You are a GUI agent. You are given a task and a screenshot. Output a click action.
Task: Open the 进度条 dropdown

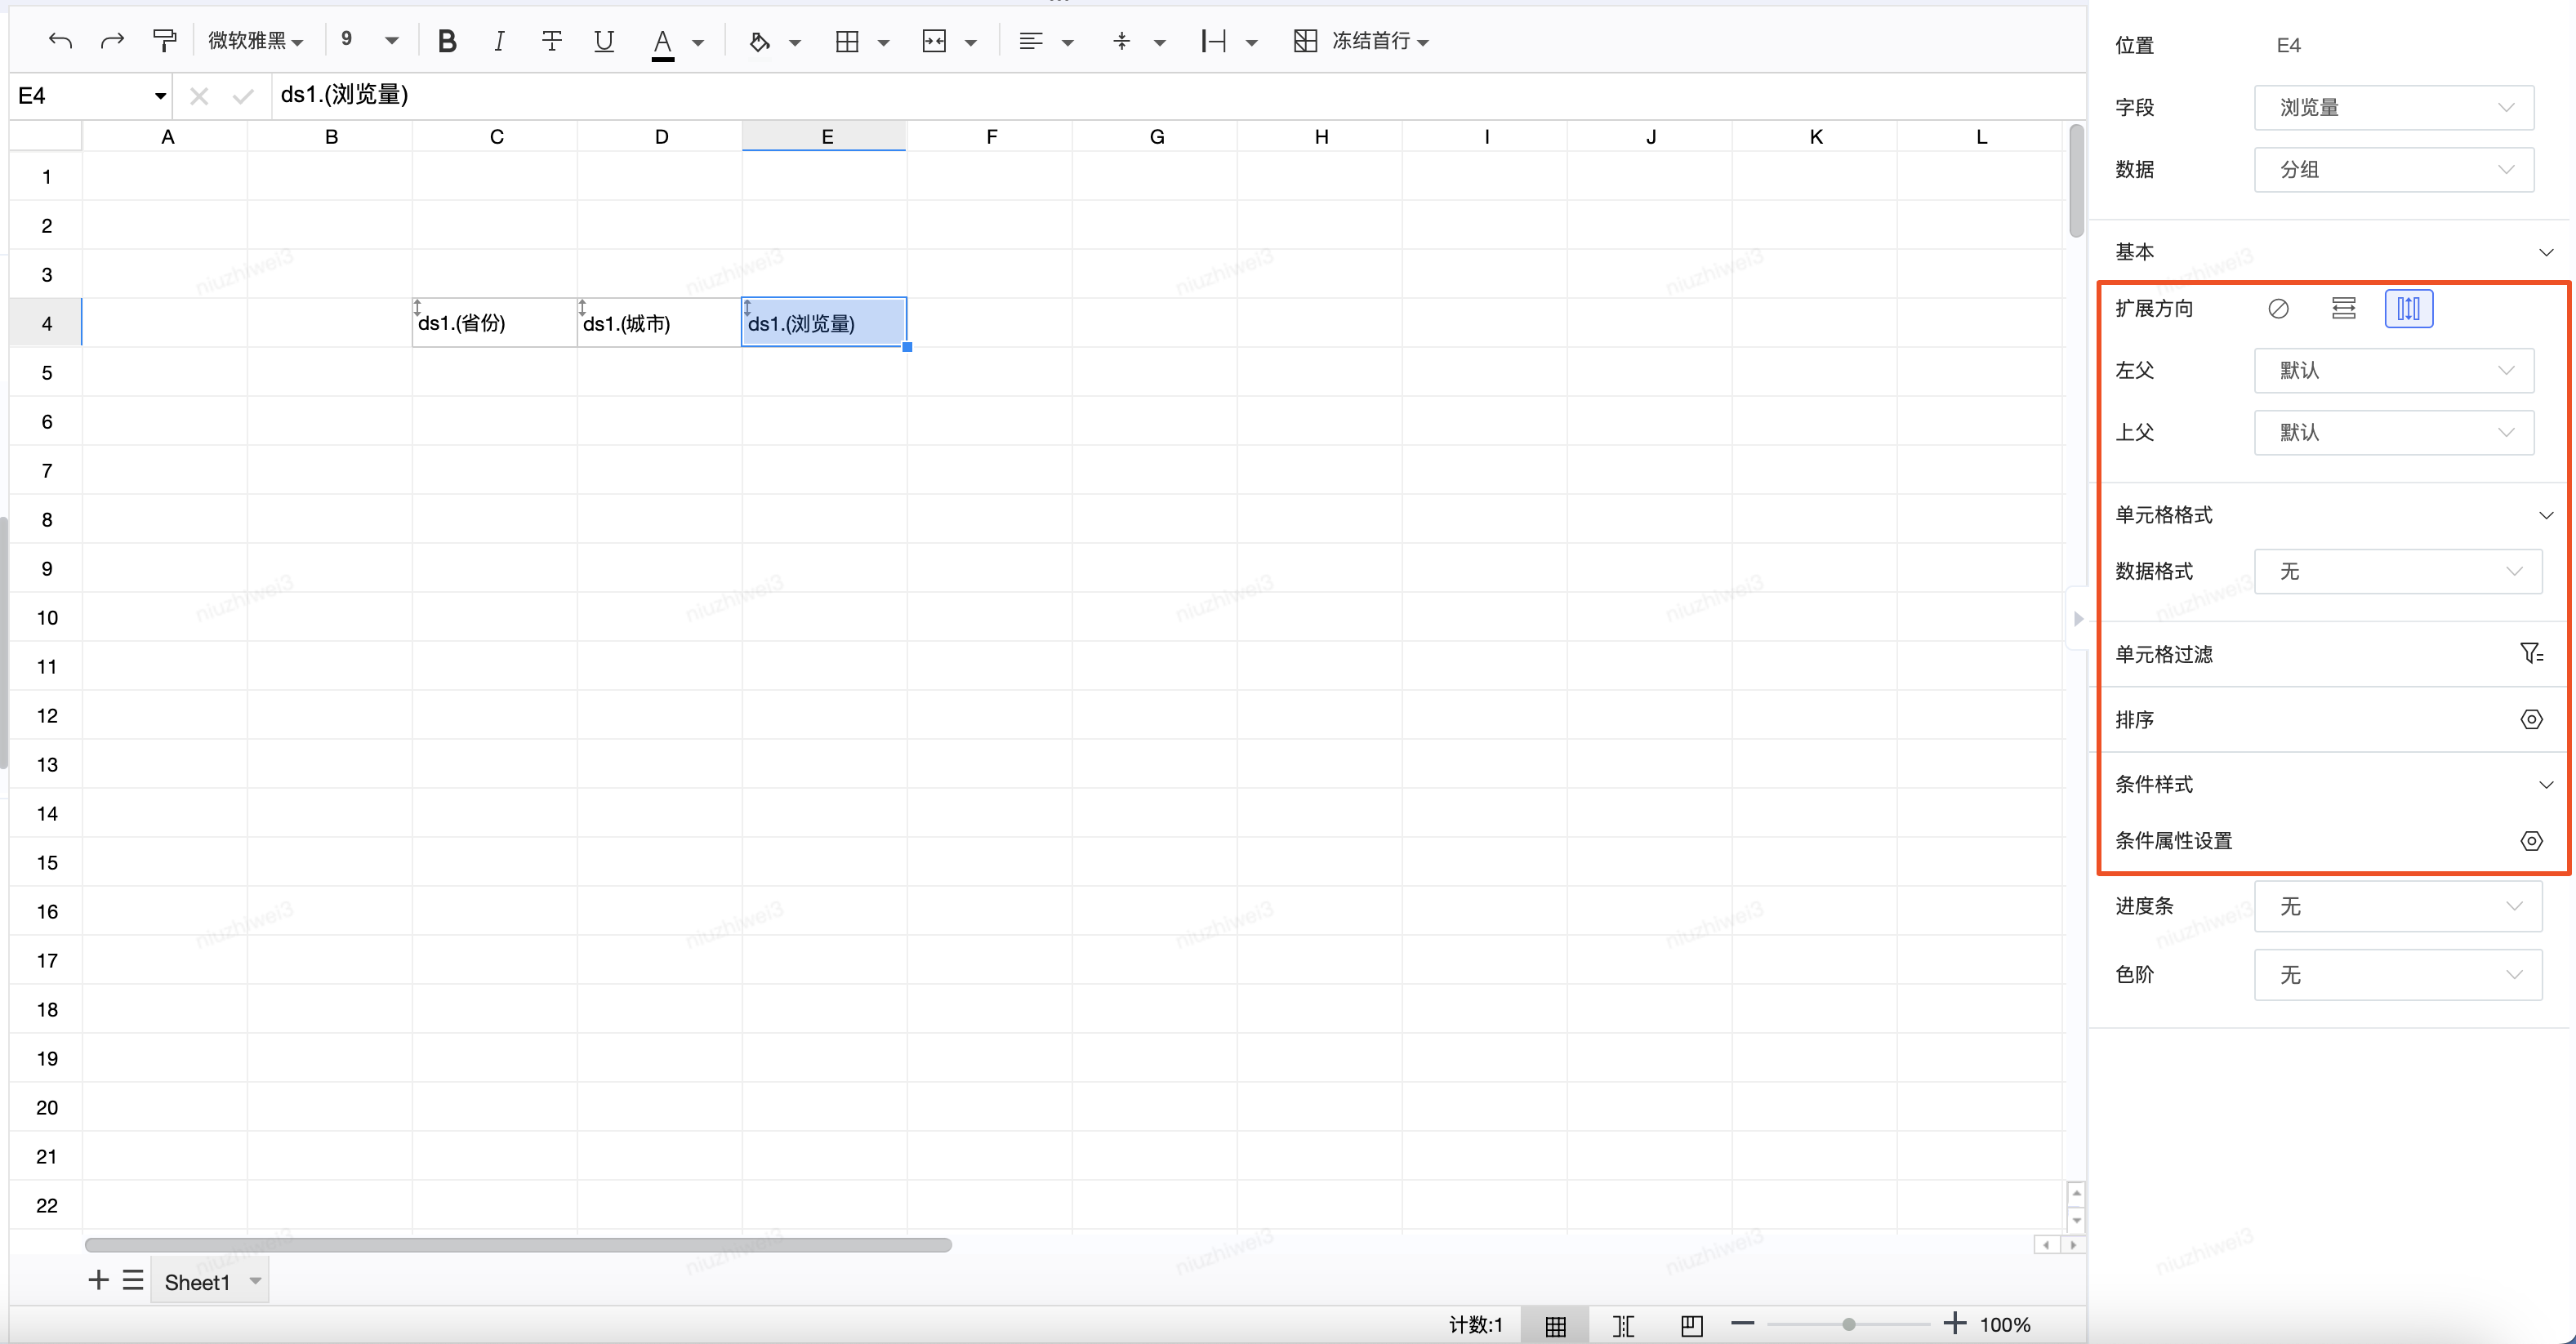pos(2397,907)
